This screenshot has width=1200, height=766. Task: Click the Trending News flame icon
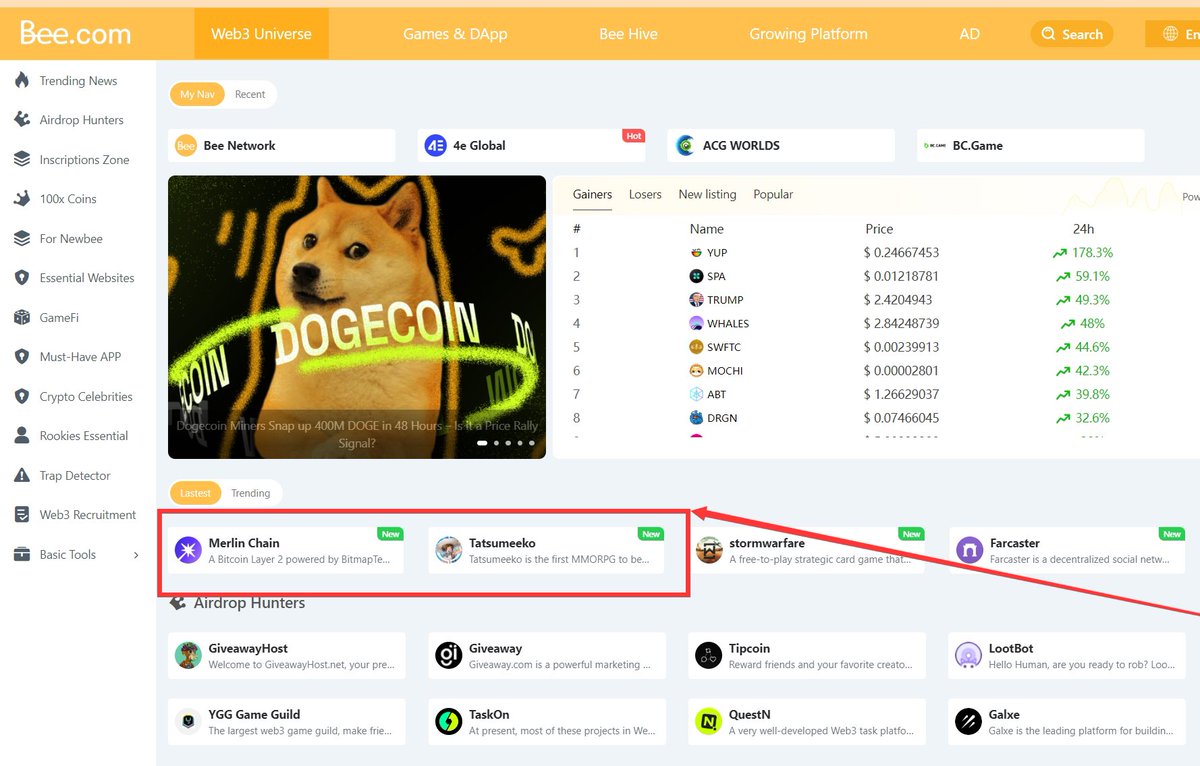click(x=22, y=81)
